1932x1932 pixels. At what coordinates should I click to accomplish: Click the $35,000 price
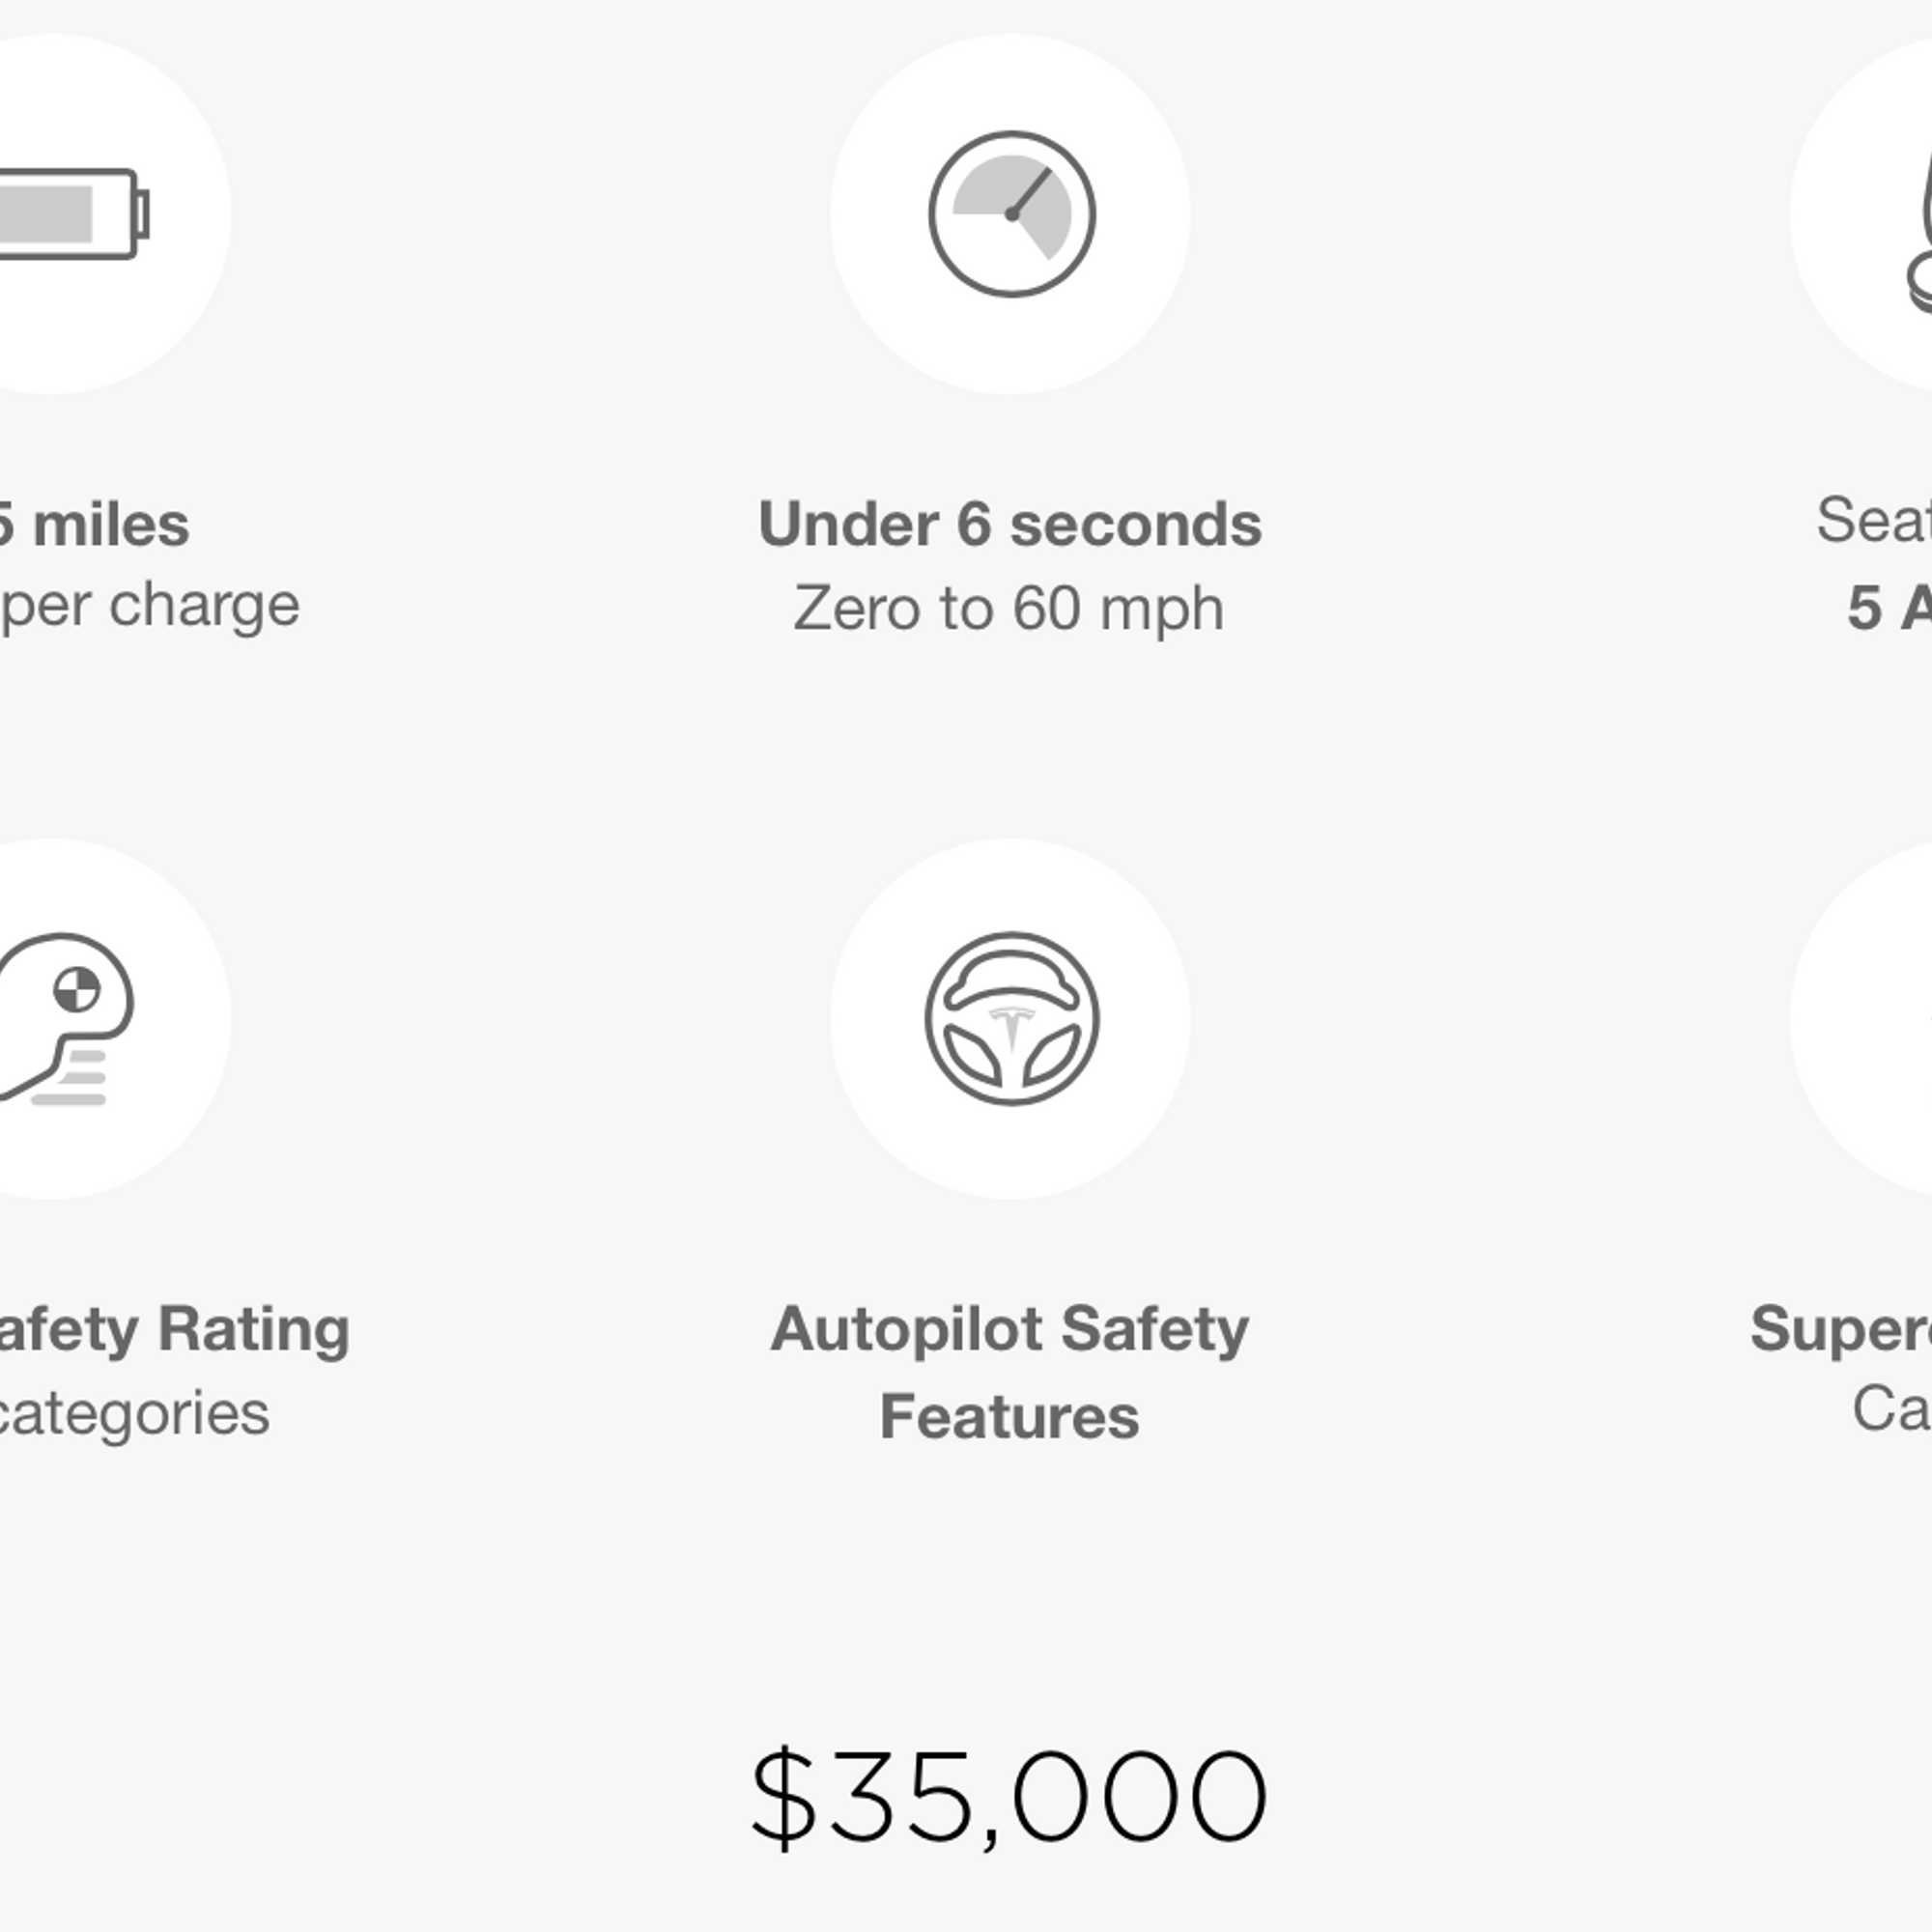click(1009, 1797)
